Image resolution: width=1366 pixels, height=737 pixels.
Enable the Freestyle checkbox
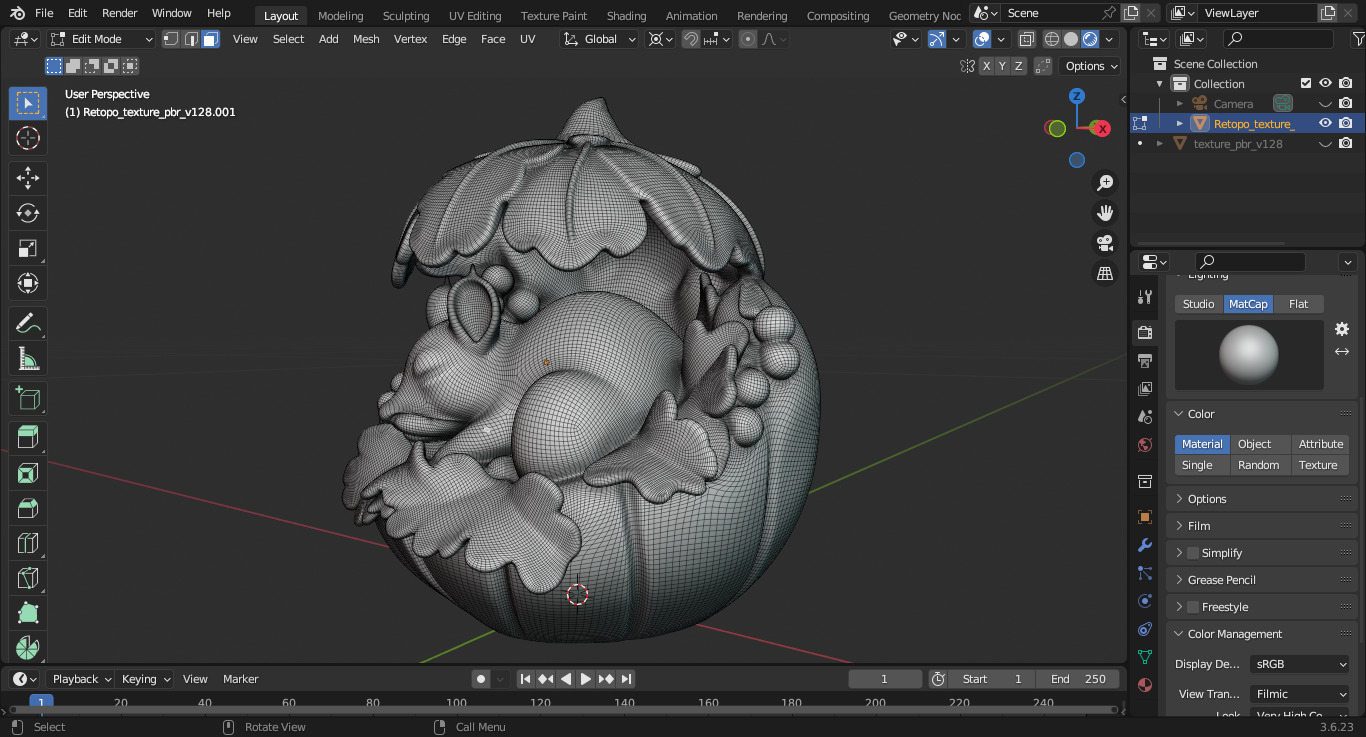pyautogui.click(x=1193, y=607)
